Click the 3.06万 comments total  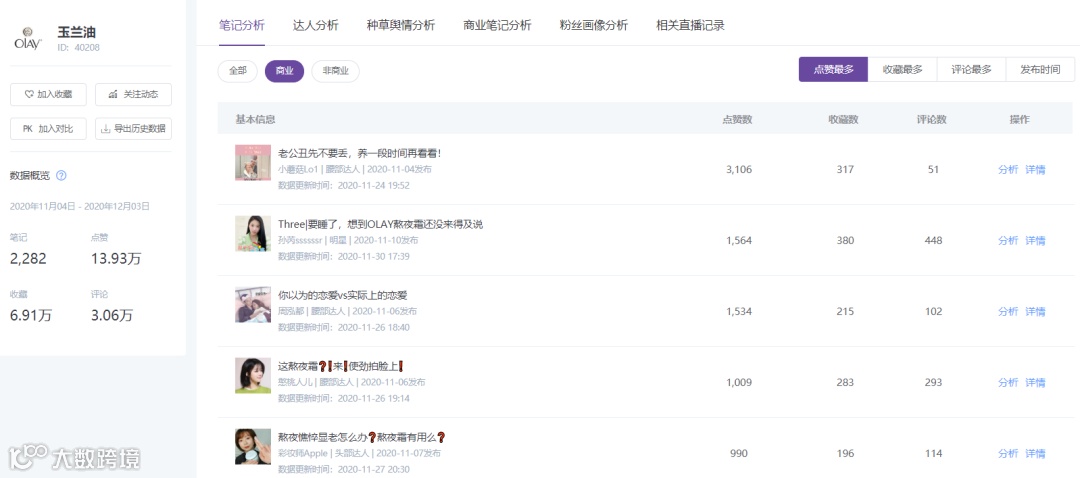(112, 315)
